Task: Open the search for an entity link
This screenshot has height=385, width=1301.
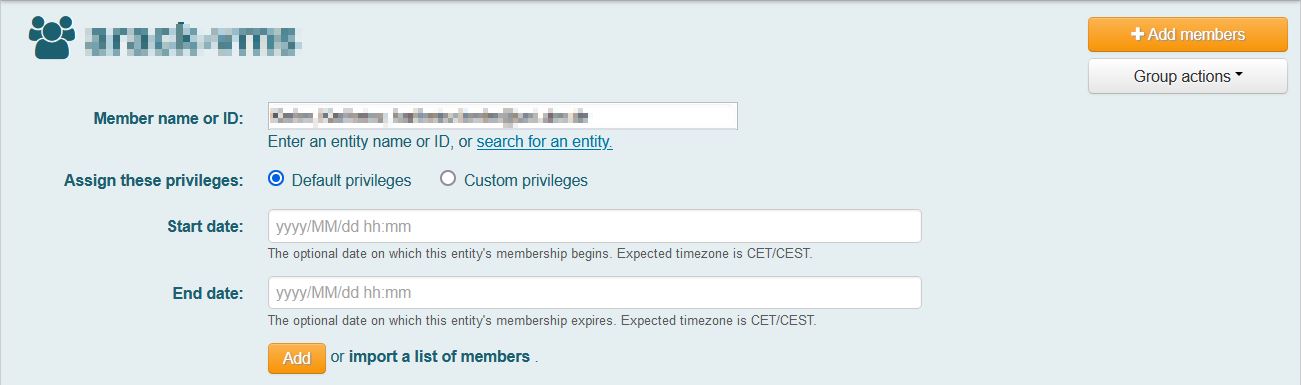Action: tap(544, 142)
